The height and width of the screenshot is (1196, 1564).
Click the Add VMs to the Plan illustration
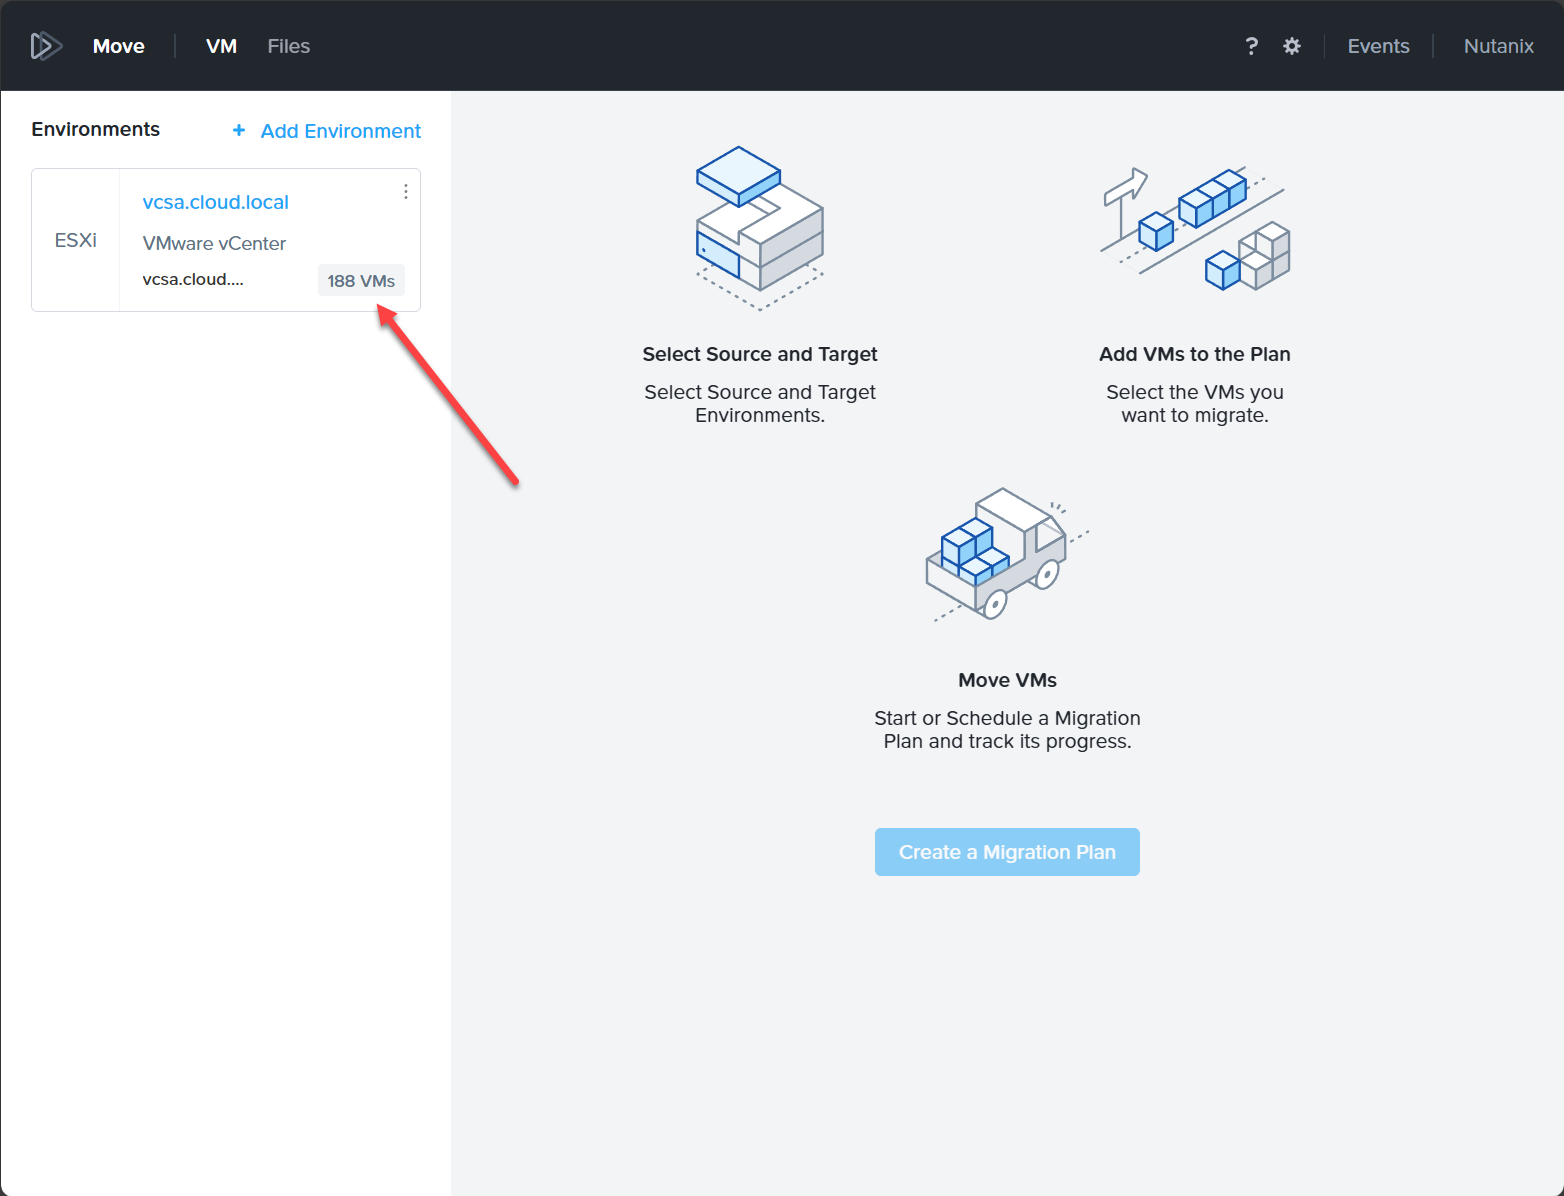(x=1195, y=229)
